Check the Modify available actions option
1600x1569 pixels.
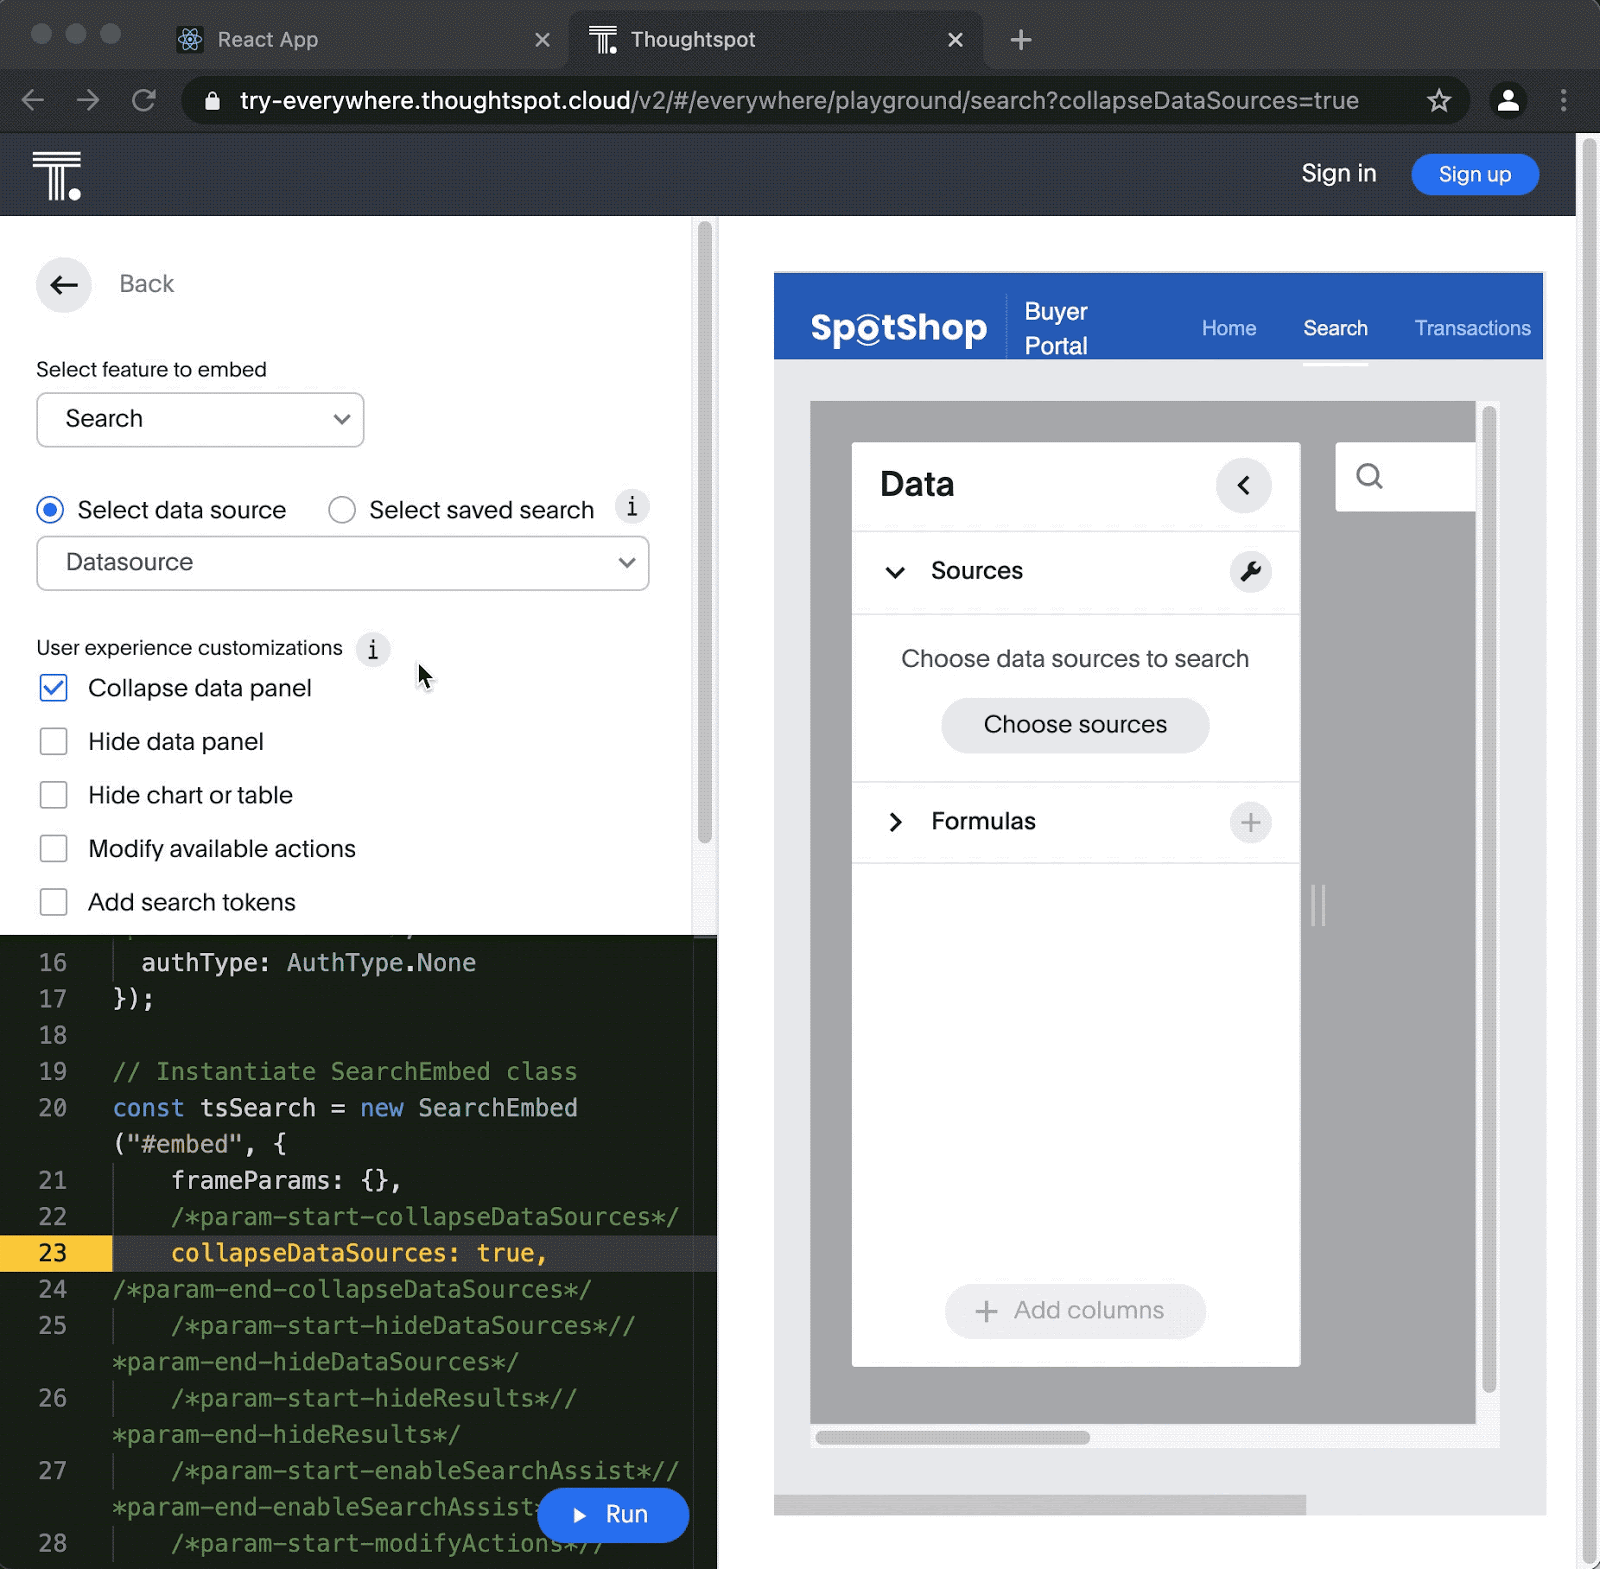pos(54,849)
